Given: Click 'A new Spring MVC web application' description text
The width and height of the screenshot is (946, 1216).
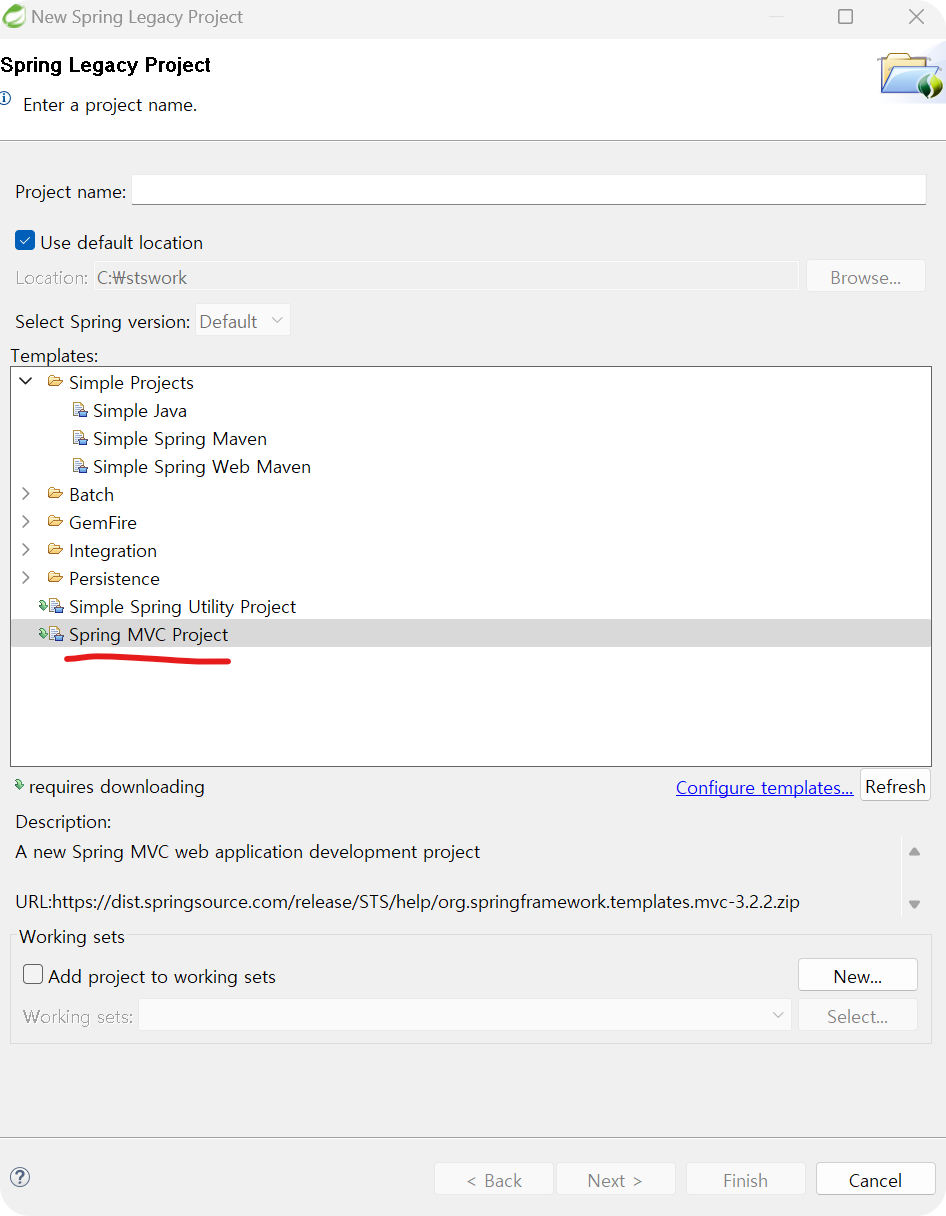Looking at the screenshot, I should tap(248, 852).
